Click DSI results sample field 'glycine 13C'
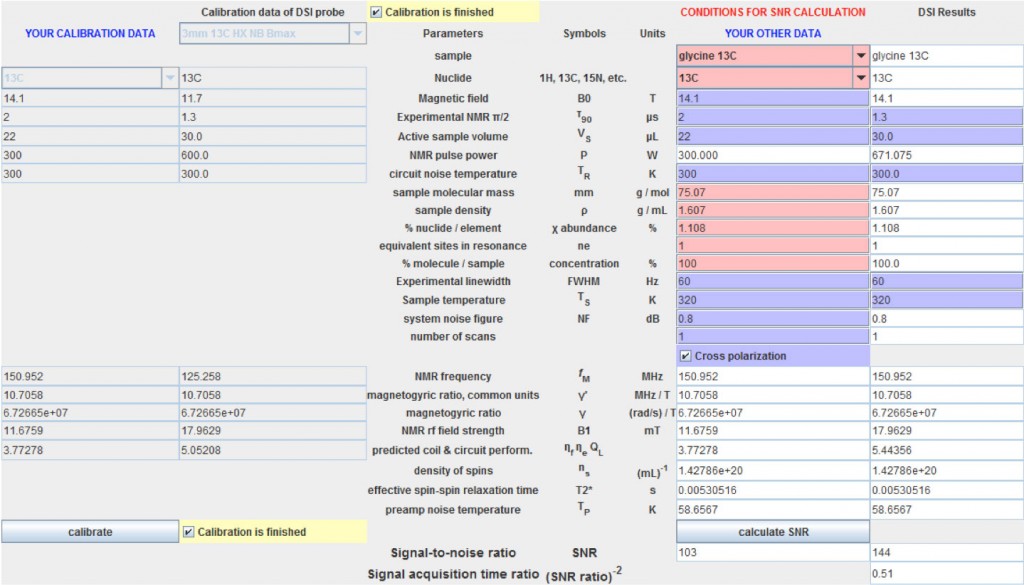 (946, 55)
